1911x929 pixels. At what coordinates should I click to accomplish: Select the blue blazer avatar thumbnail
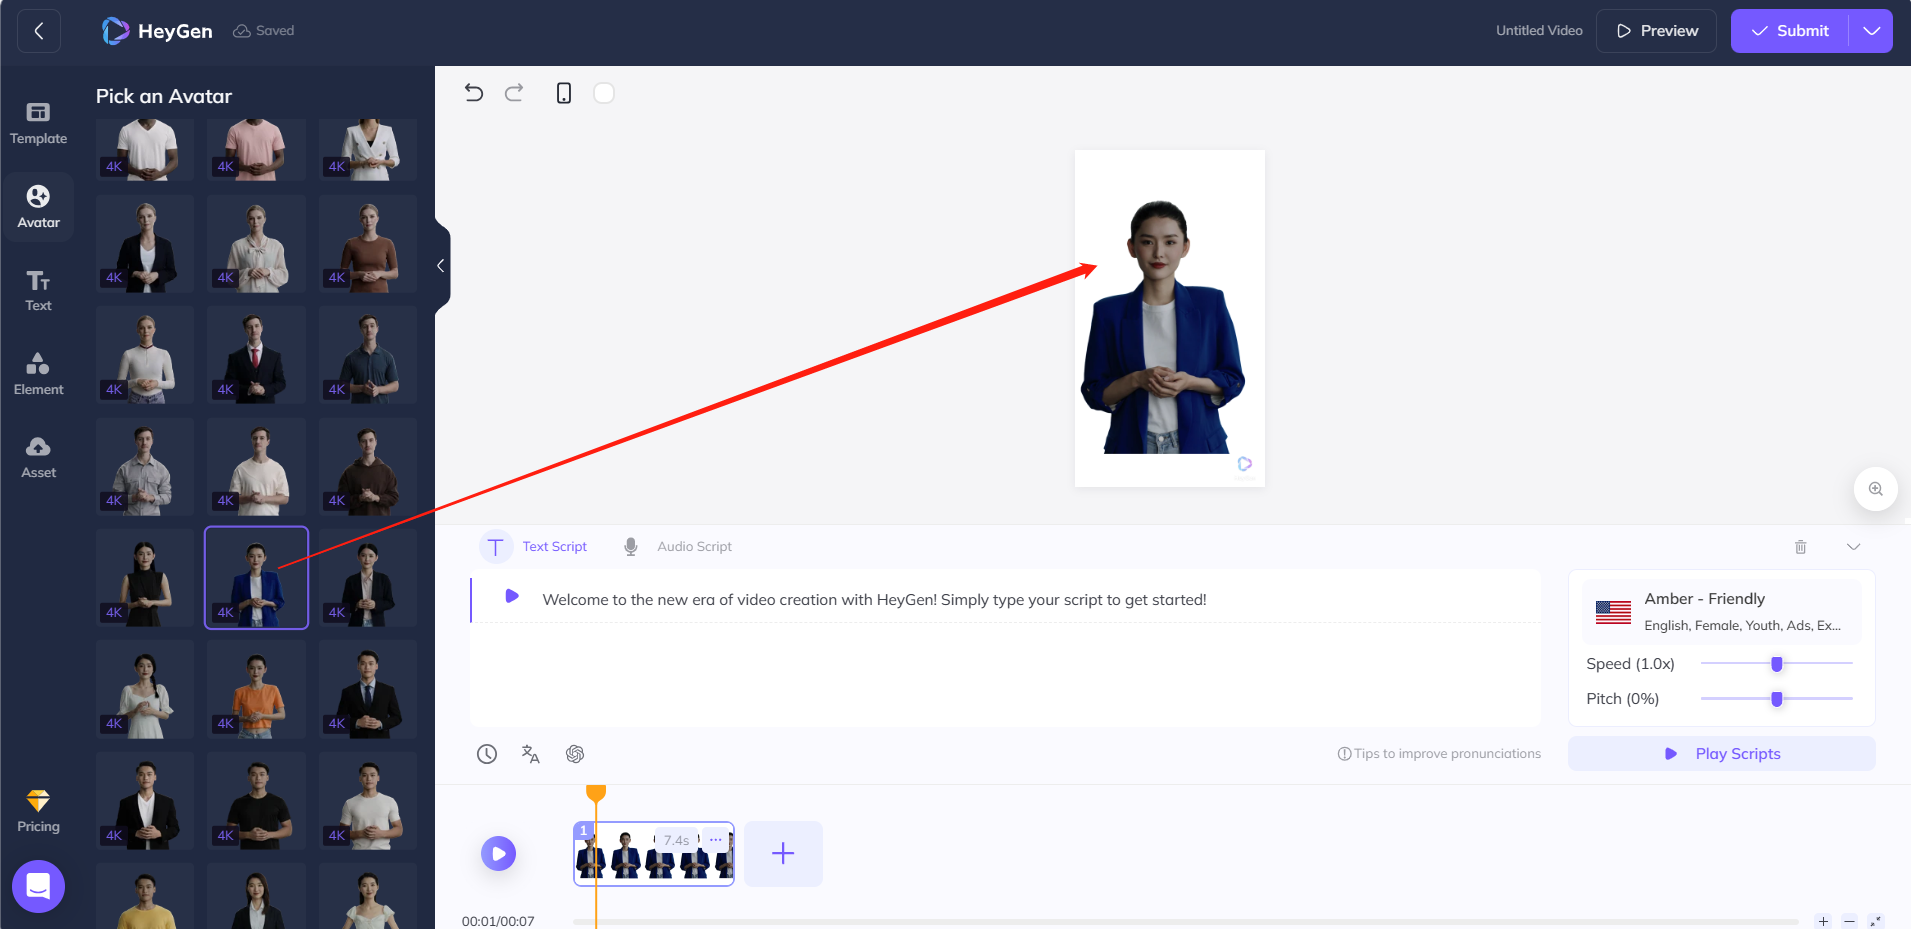tap(256, 578)
